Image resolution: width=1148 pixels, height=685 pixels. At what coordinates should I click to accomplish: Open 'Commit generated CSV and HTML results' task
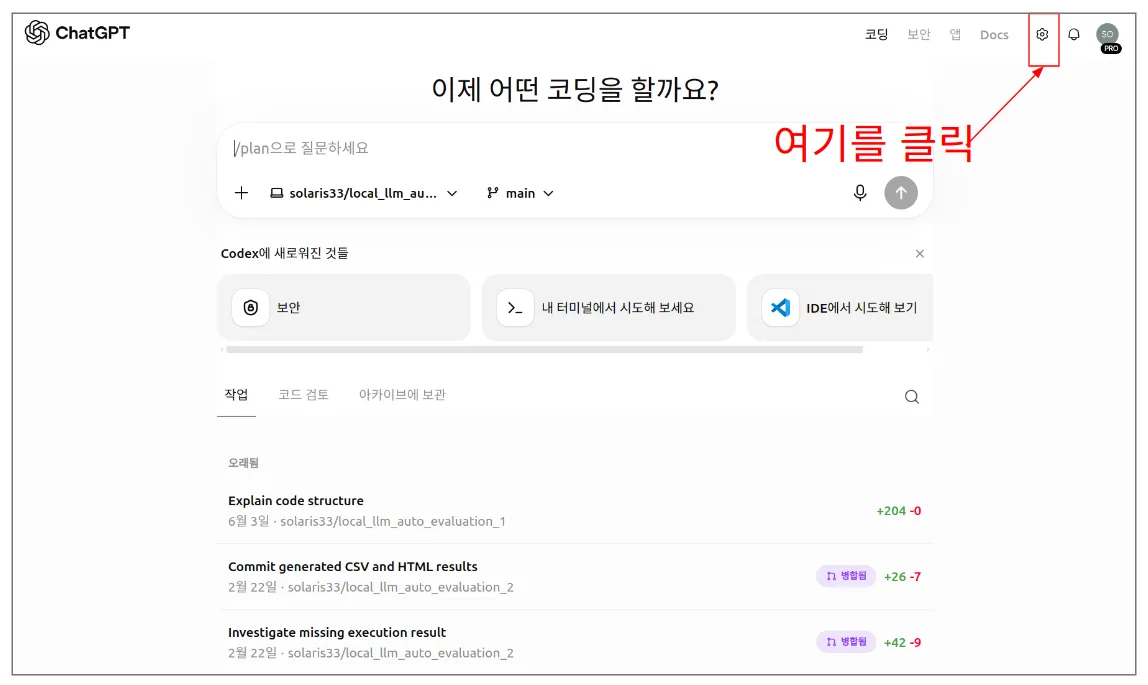pyautogui.click(x=575, y=577)
